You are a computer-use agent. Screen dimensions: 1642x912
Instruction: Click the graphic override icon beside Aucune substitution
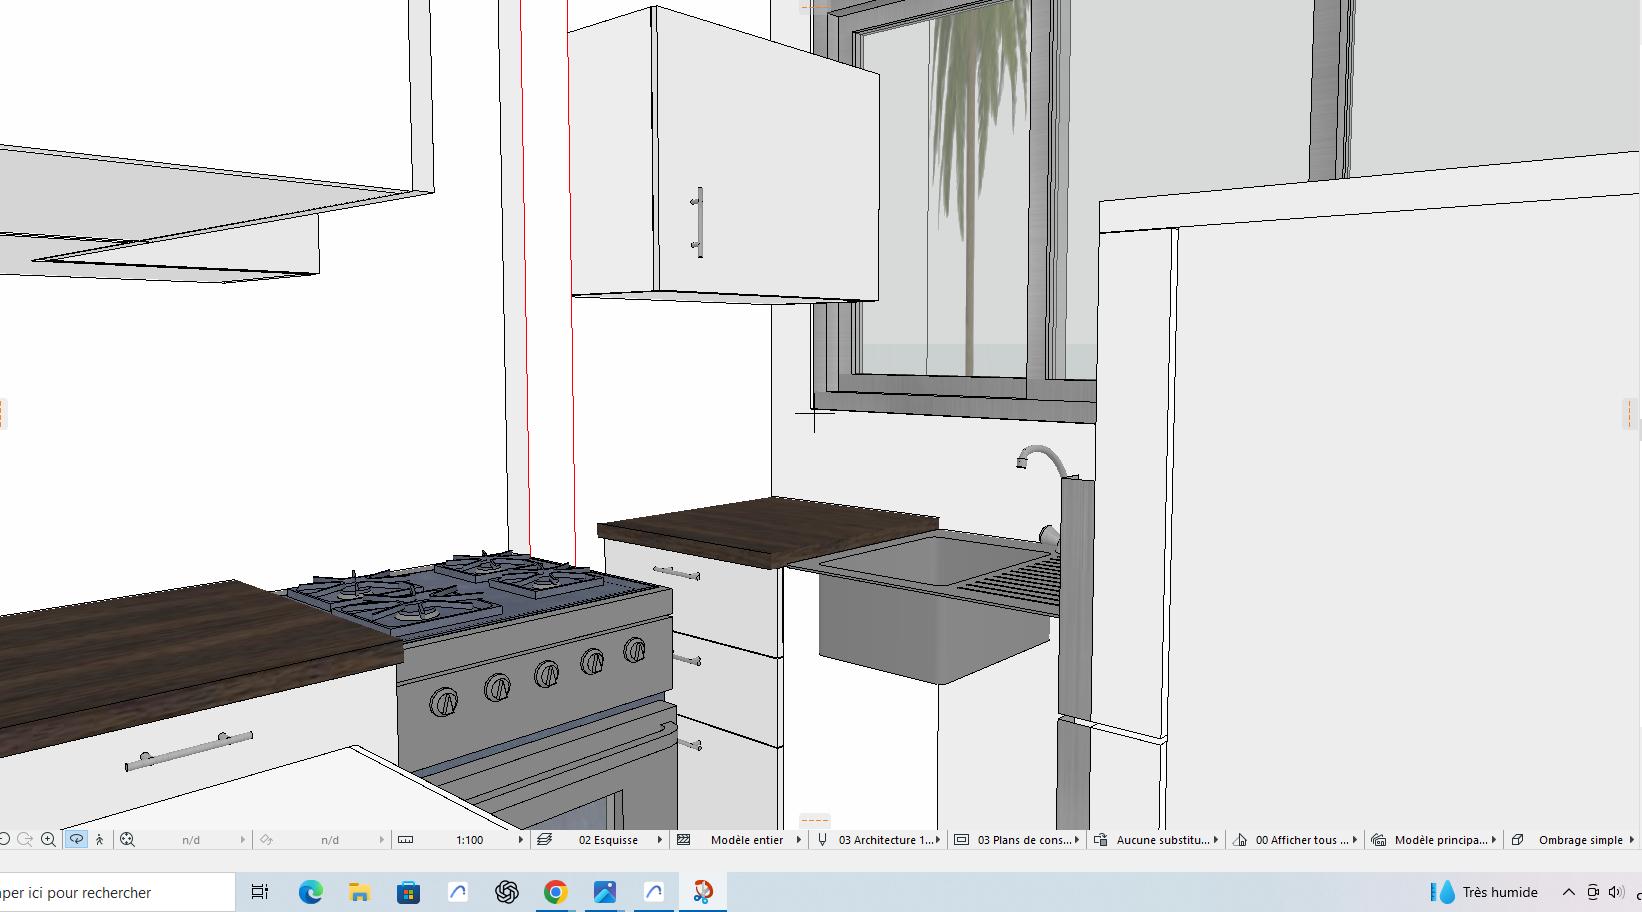click(1101, 840)
